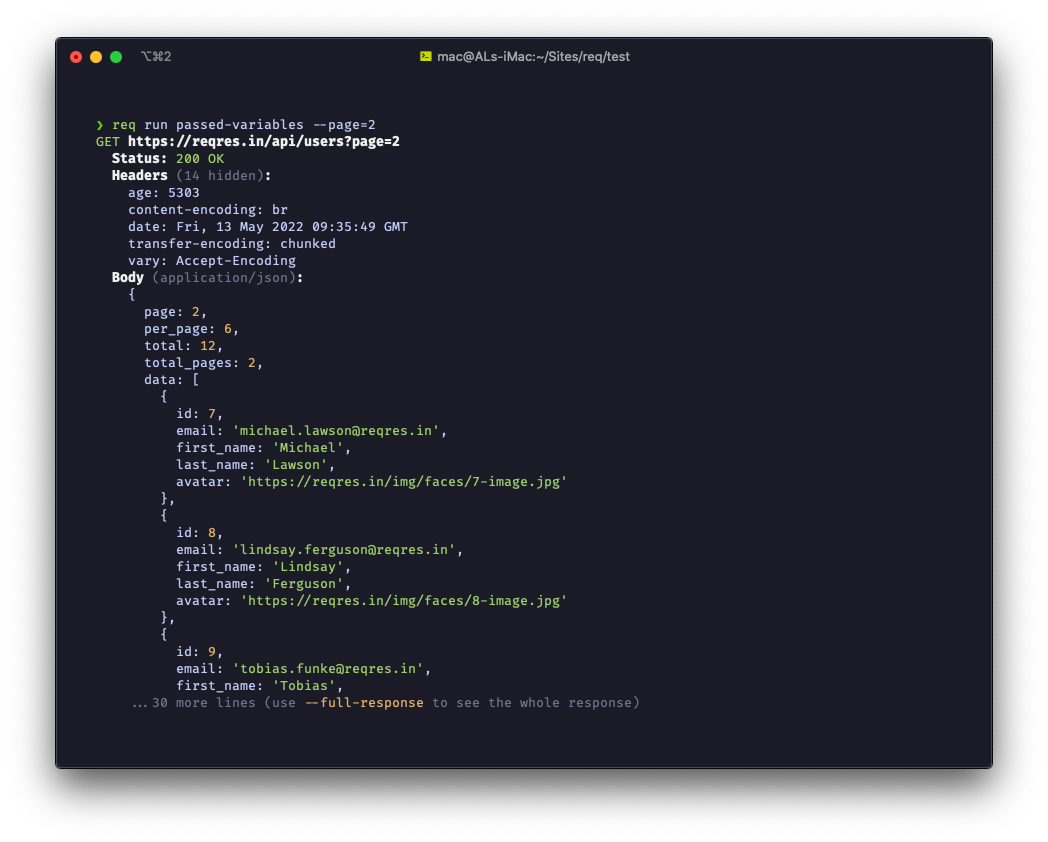The image size is (1048, 842).
Task: Click the id: 8 line
Action: (199, 533)
